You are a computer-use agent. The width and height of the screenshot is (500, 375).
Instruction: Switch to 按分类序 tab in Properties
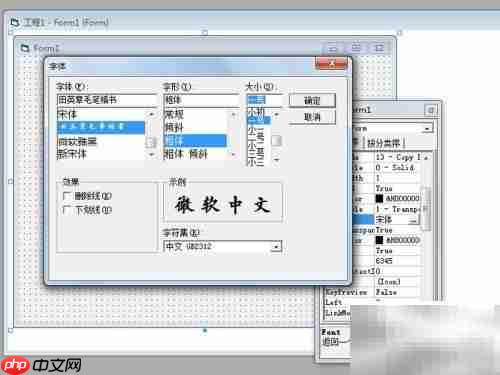click(384, 144)
